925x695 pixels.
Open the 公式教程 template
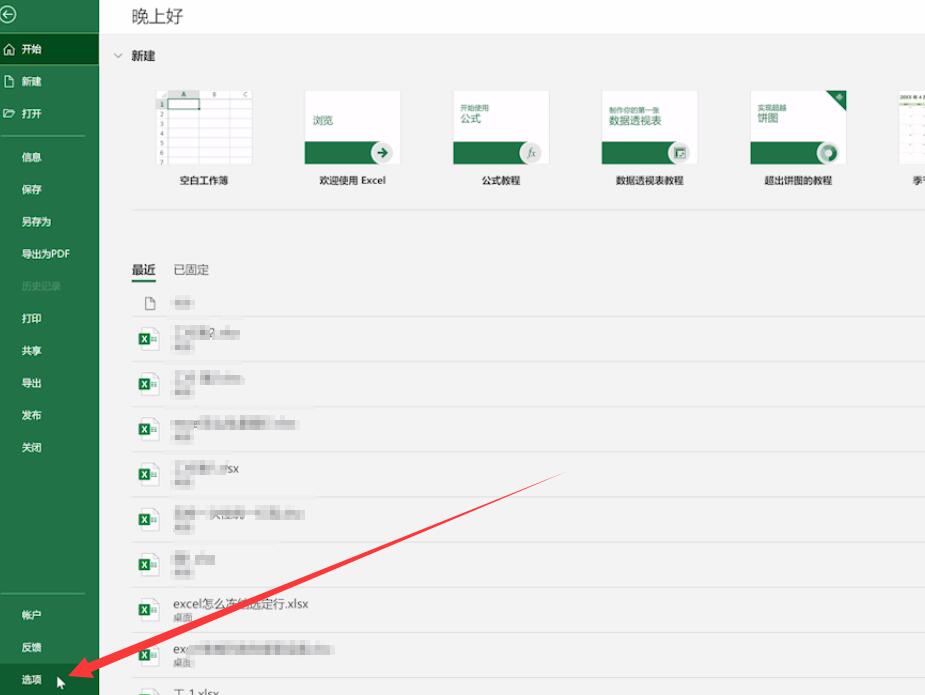coord(501,127)
